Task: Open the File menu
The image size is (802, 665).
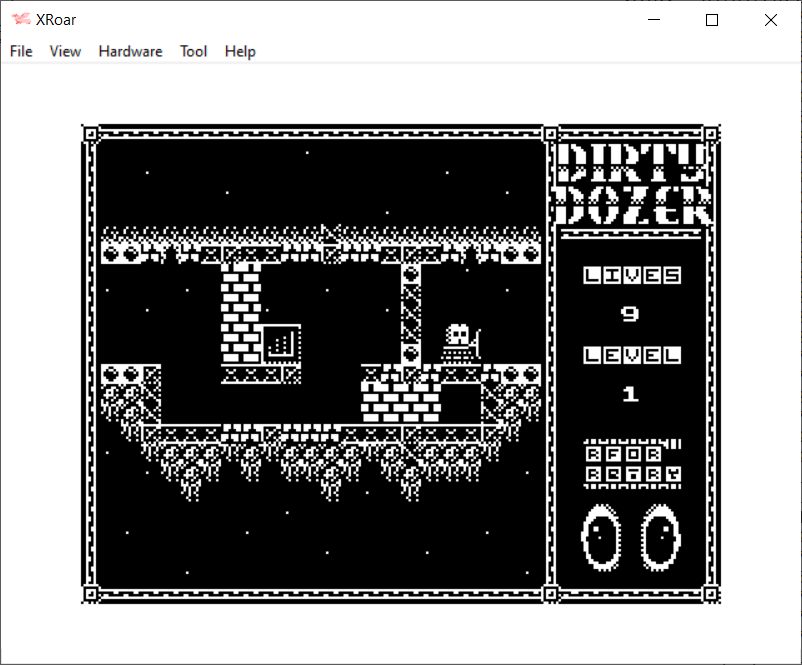Action: coord(21,51)
